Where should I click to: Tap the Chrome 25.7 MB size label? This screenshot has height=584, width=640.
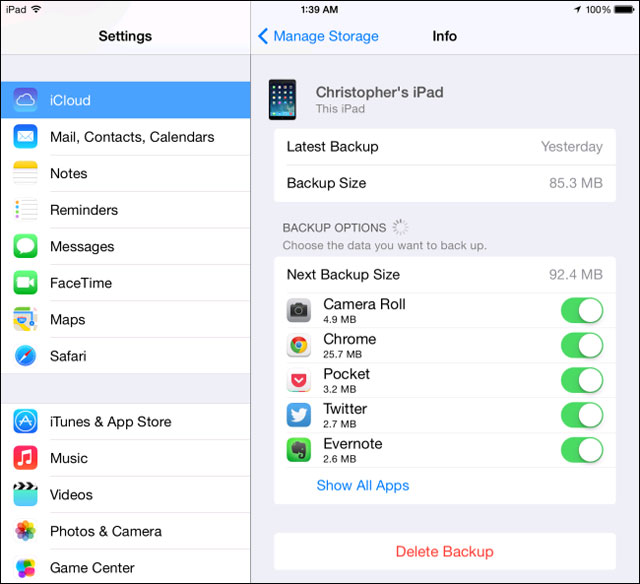tap(342, 354)
